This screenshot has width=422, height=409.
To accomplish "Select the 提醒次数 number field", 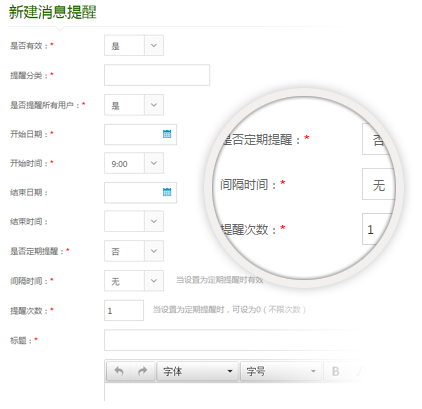I will 124,310.
